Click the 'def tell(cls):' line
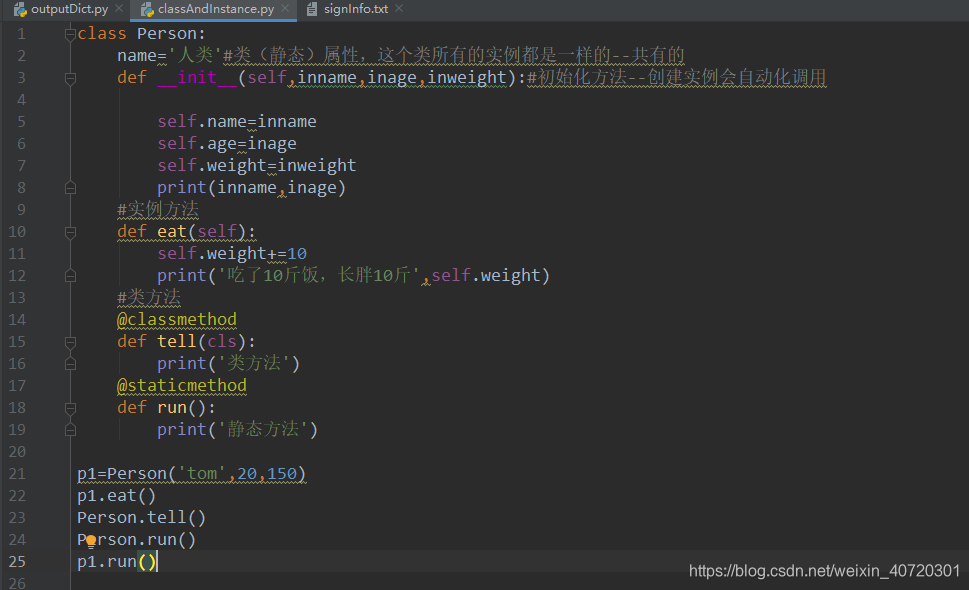The image size is (969, 590). click(x=187, y=341)
